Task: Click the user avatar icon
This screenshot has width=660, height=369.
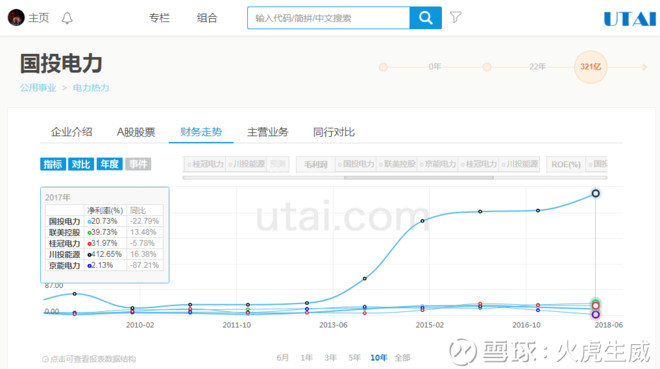Action: (16, 18)
